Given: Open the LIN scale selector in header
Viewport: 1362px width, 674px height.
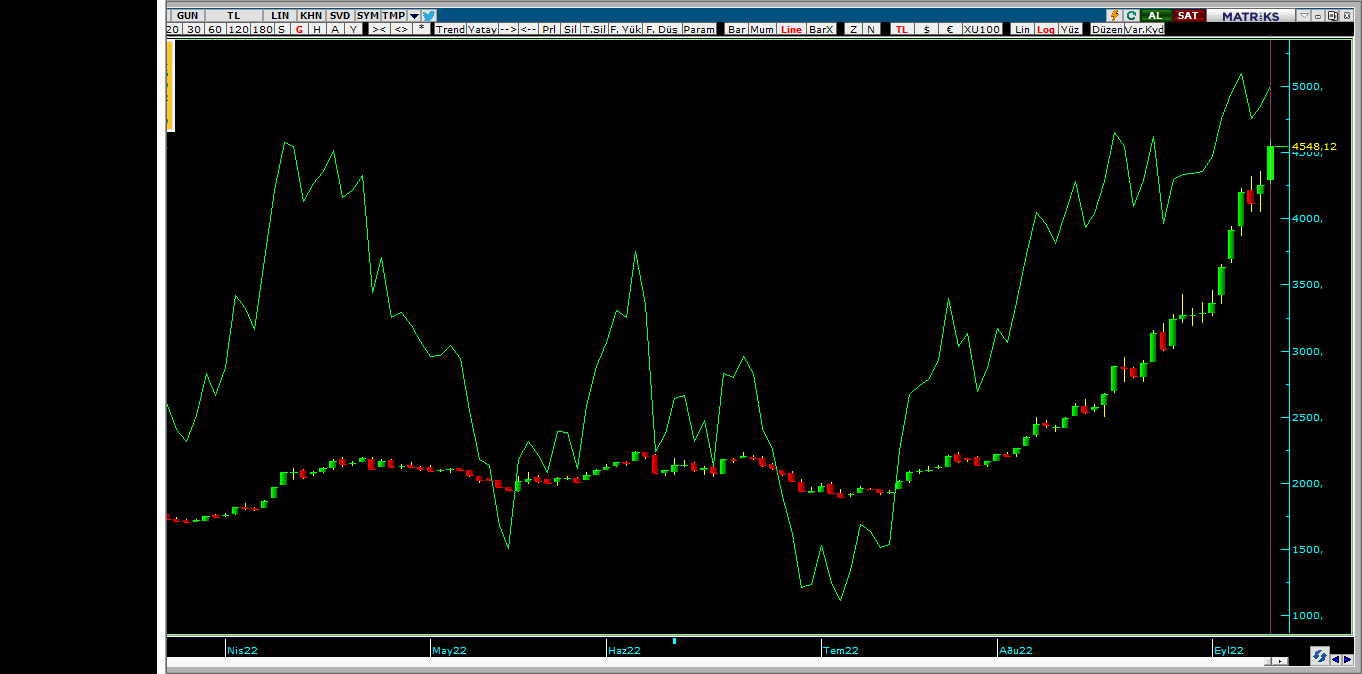Looking at the screenshot, I should coord(280,16).
